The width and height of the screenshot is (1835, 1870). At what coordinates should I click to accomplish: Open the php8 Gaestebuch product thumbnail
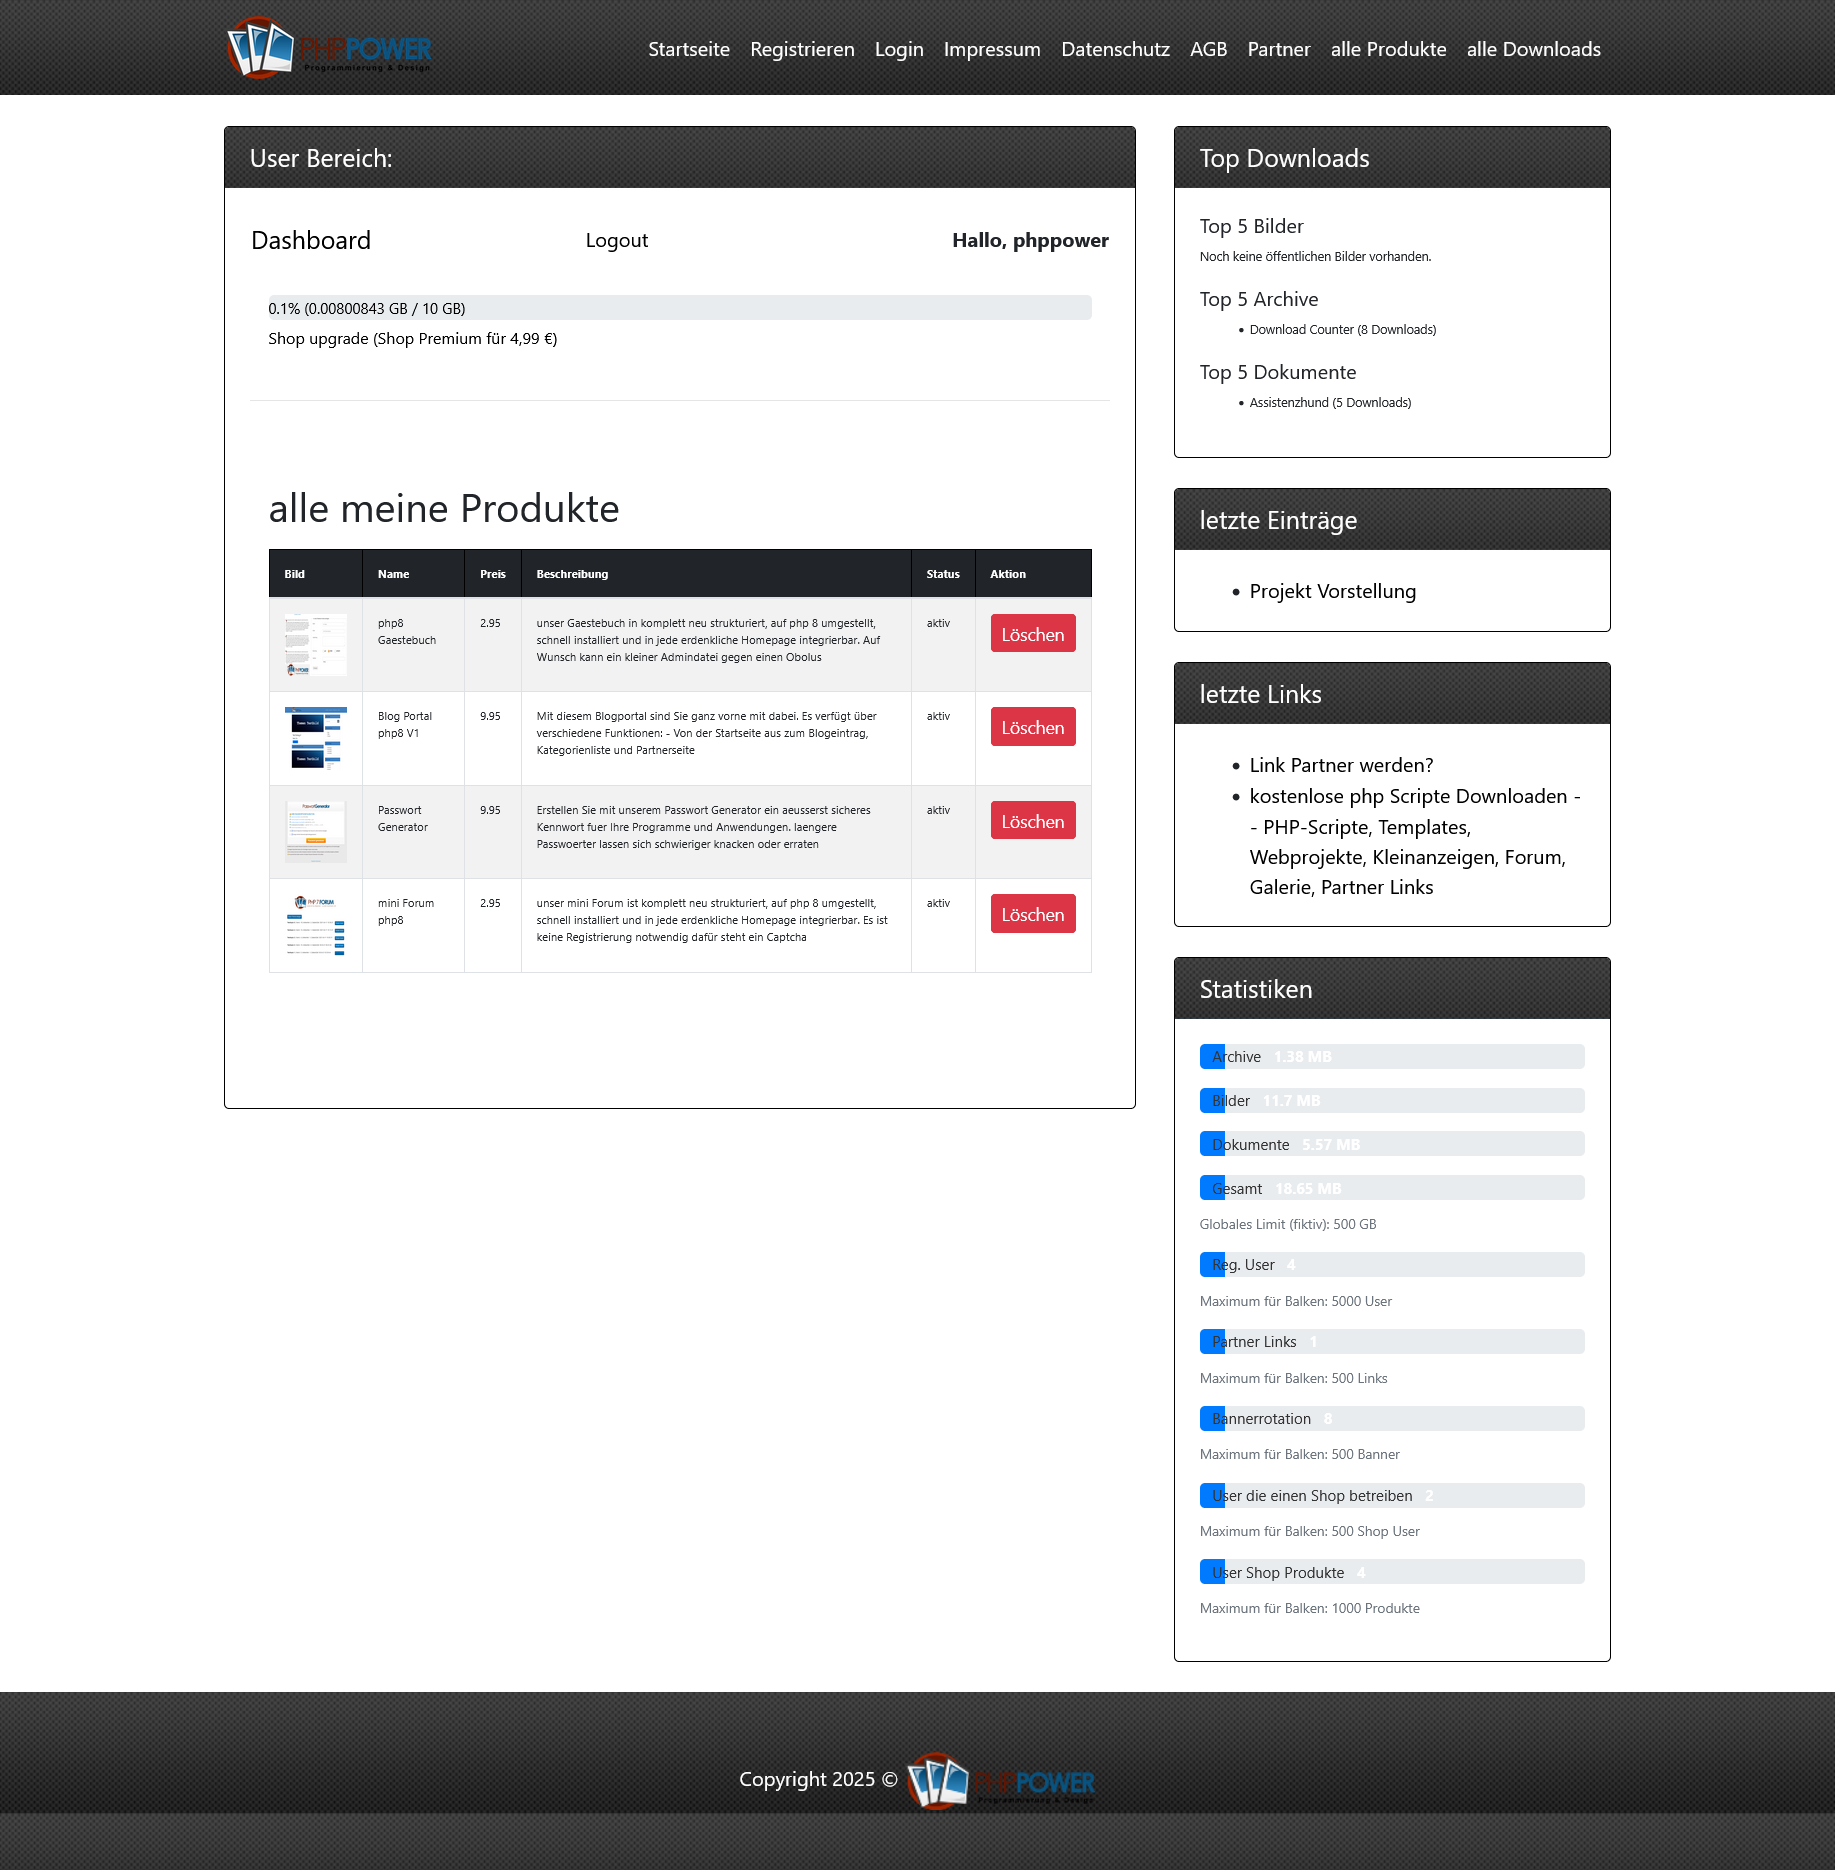click(315, 645)
